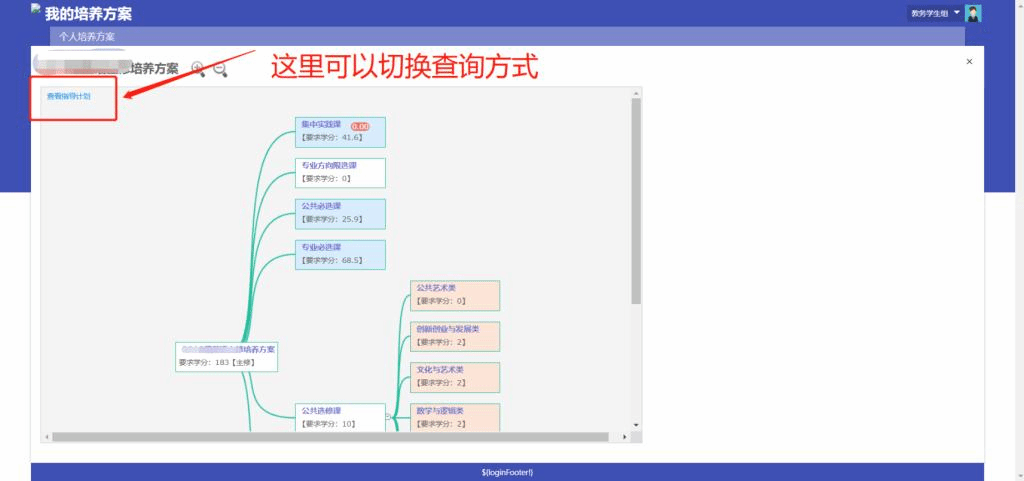Select the 专业必选课 node

pyautogui.click(x=340, y=255)
